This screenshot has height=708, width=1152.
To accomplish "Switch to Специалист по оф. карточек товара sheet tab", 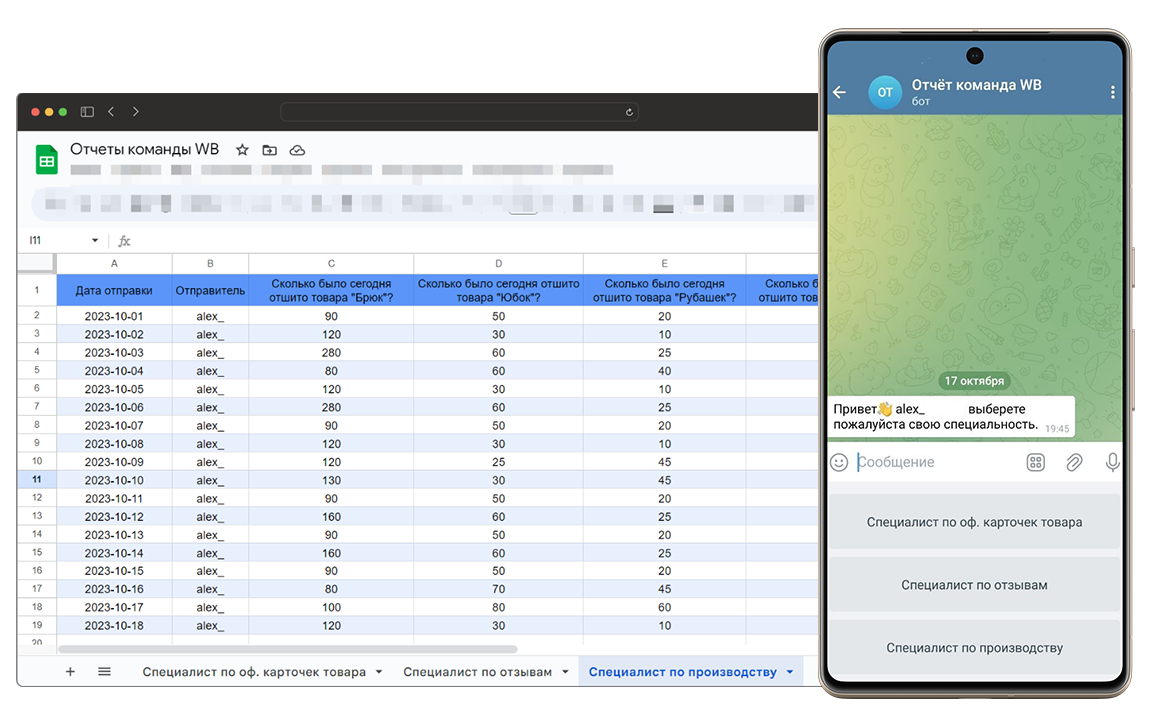I will click(254, 672).
